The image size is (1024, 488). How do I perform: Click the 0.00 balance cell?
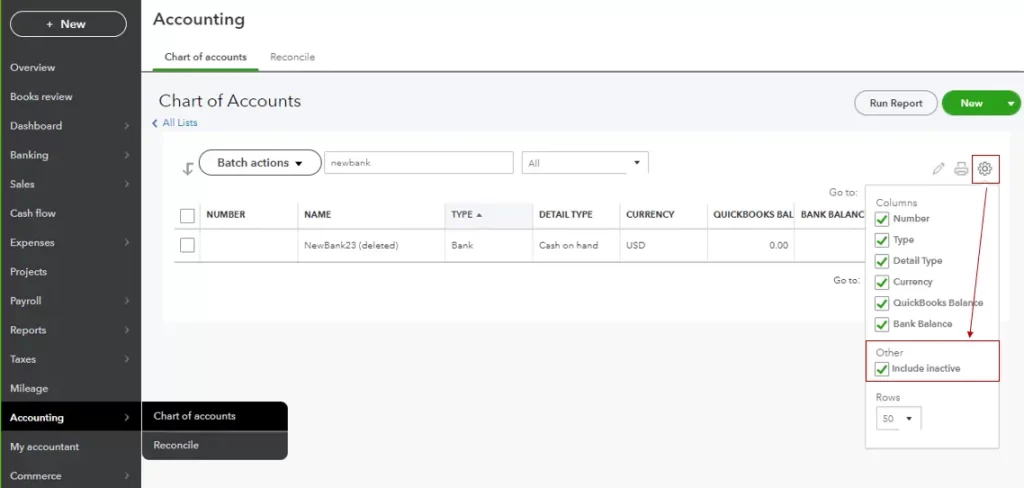tap(778, 246)
